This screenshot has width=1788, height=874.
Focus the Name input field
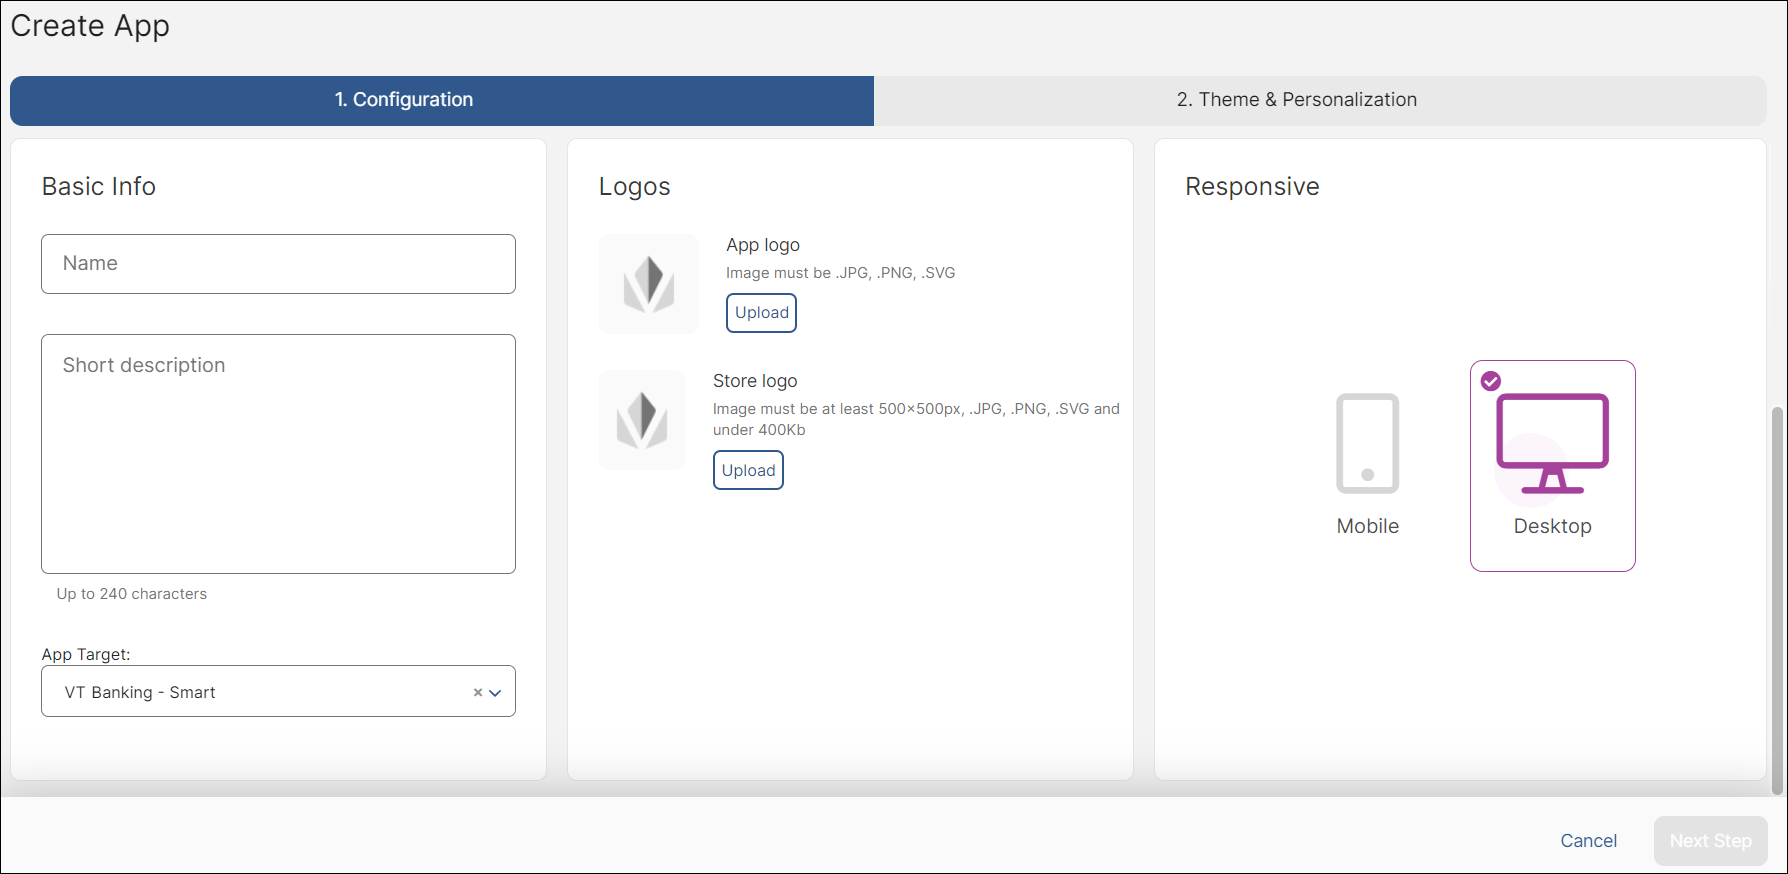click(x=278, y=264)
